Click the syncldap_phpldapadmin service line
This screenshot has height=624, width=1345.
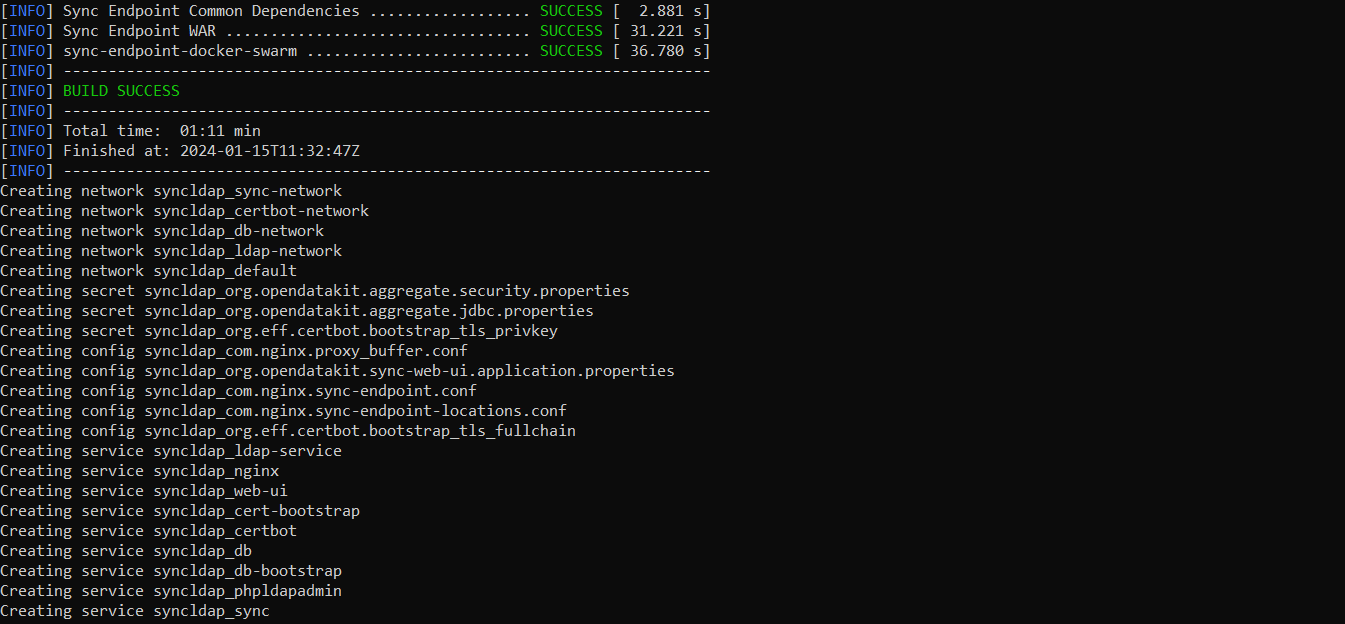(171, 591)
